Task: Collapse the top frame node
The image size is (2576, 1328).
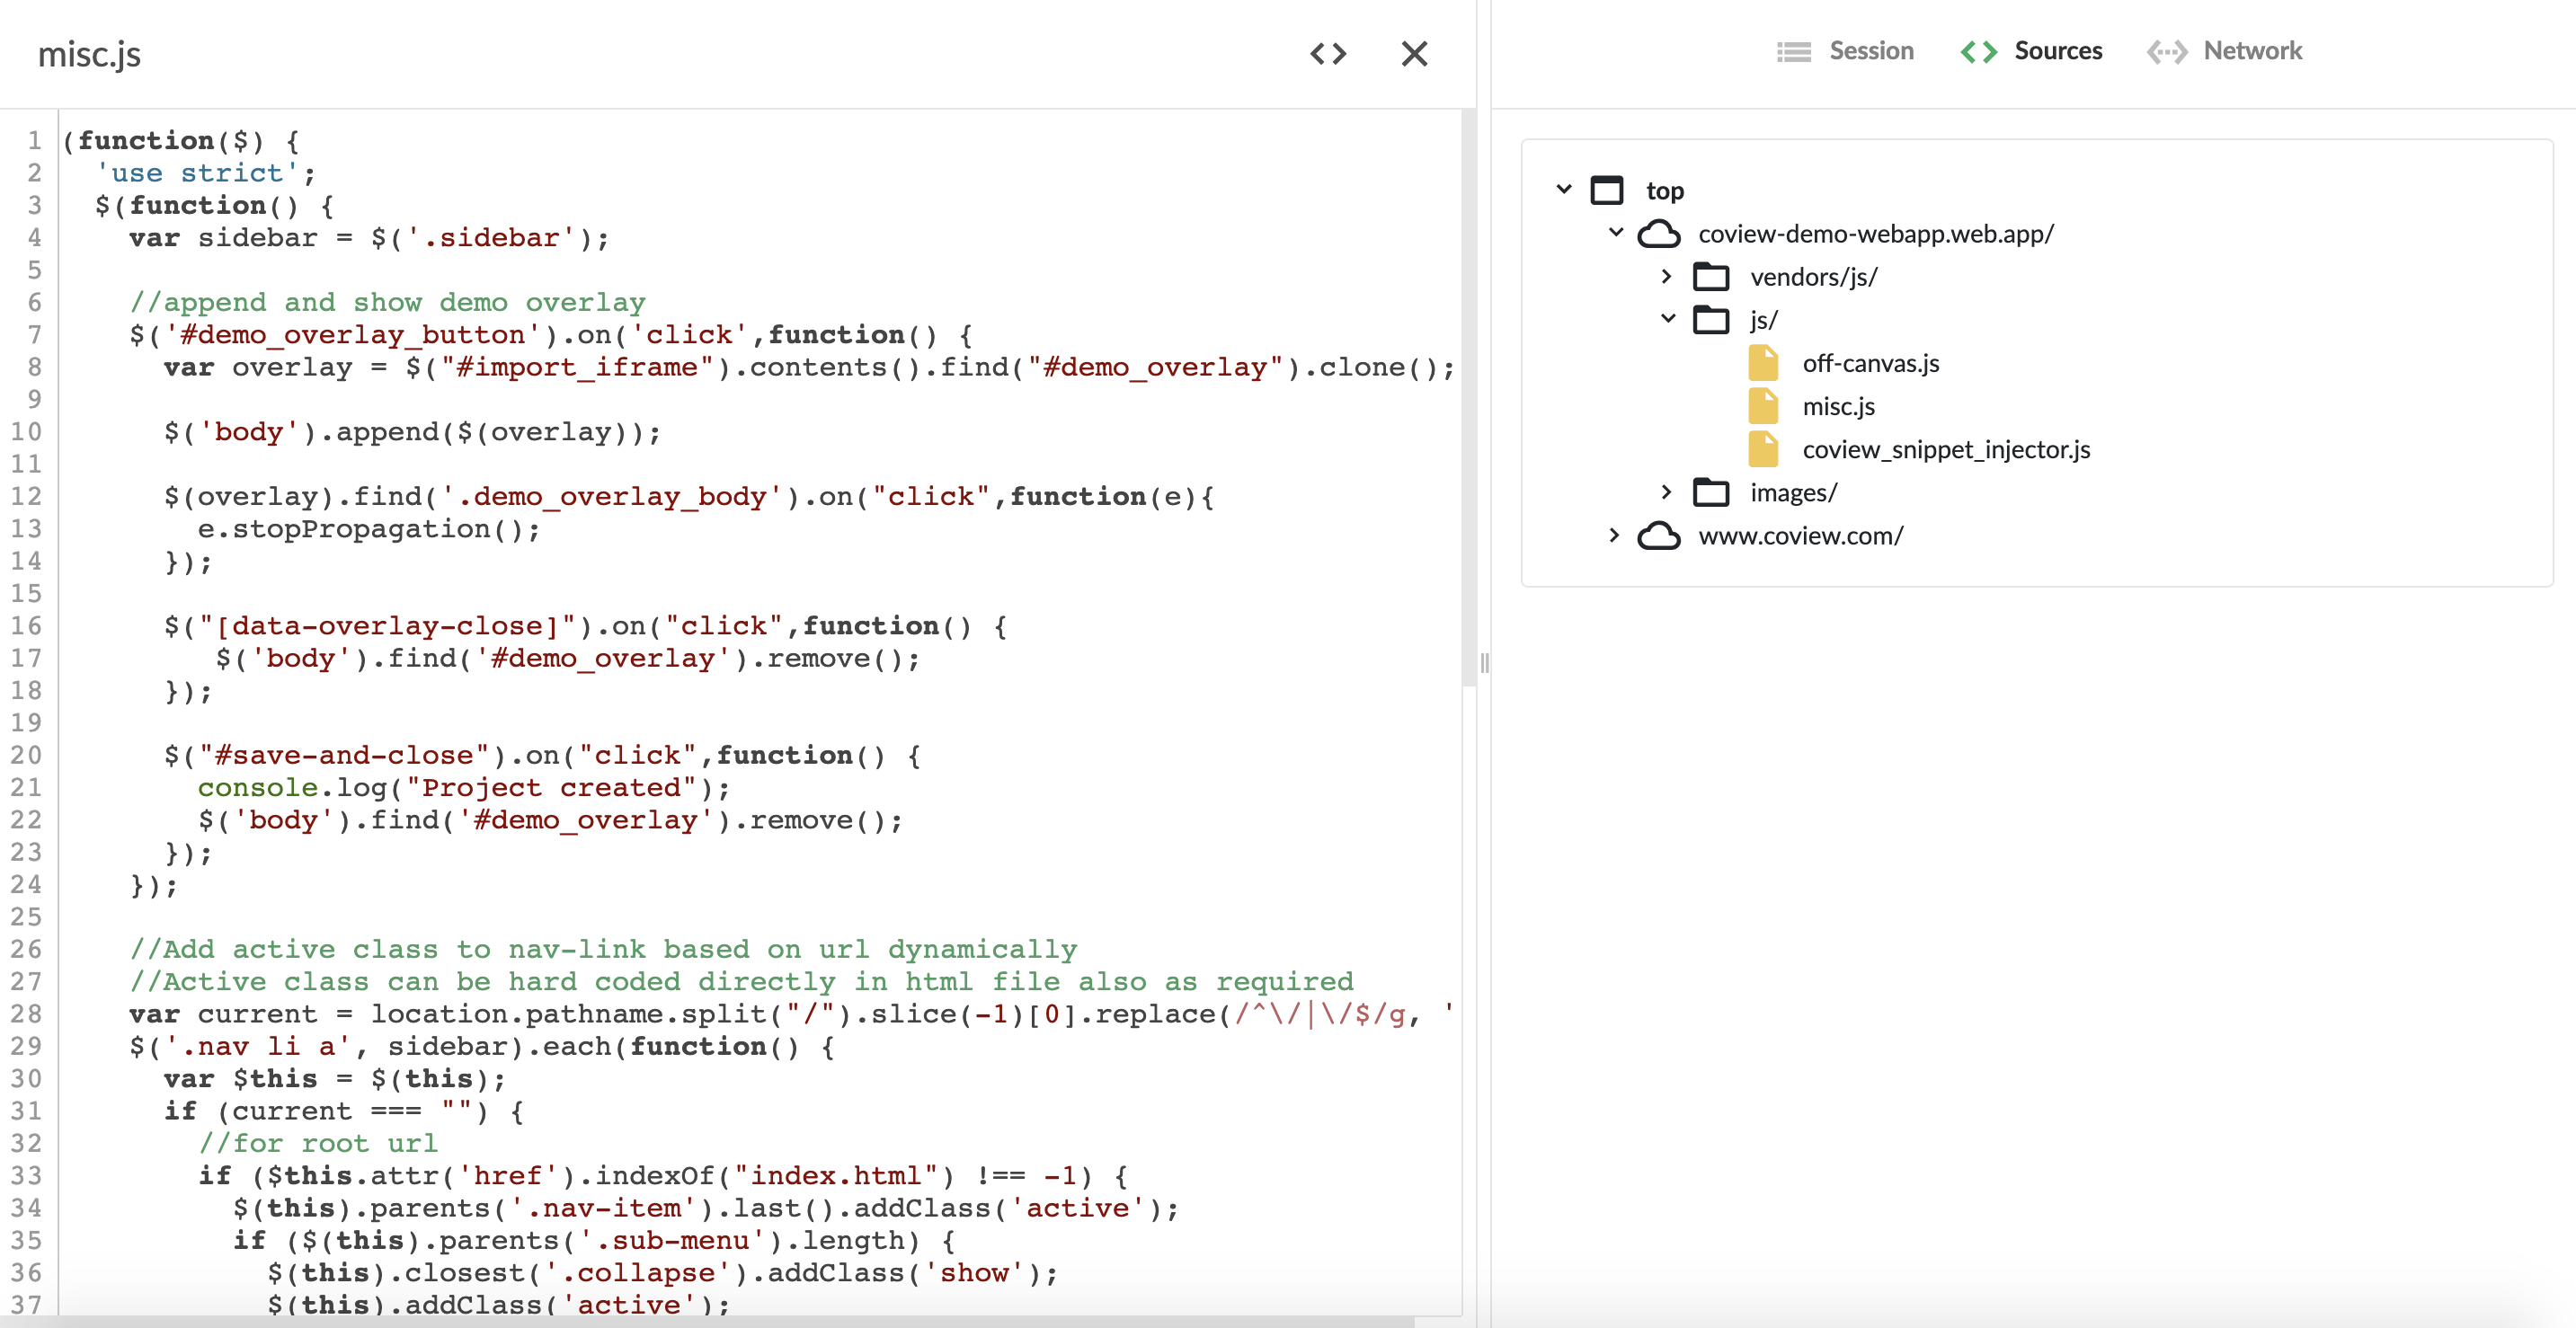Action: [1564, 189]
